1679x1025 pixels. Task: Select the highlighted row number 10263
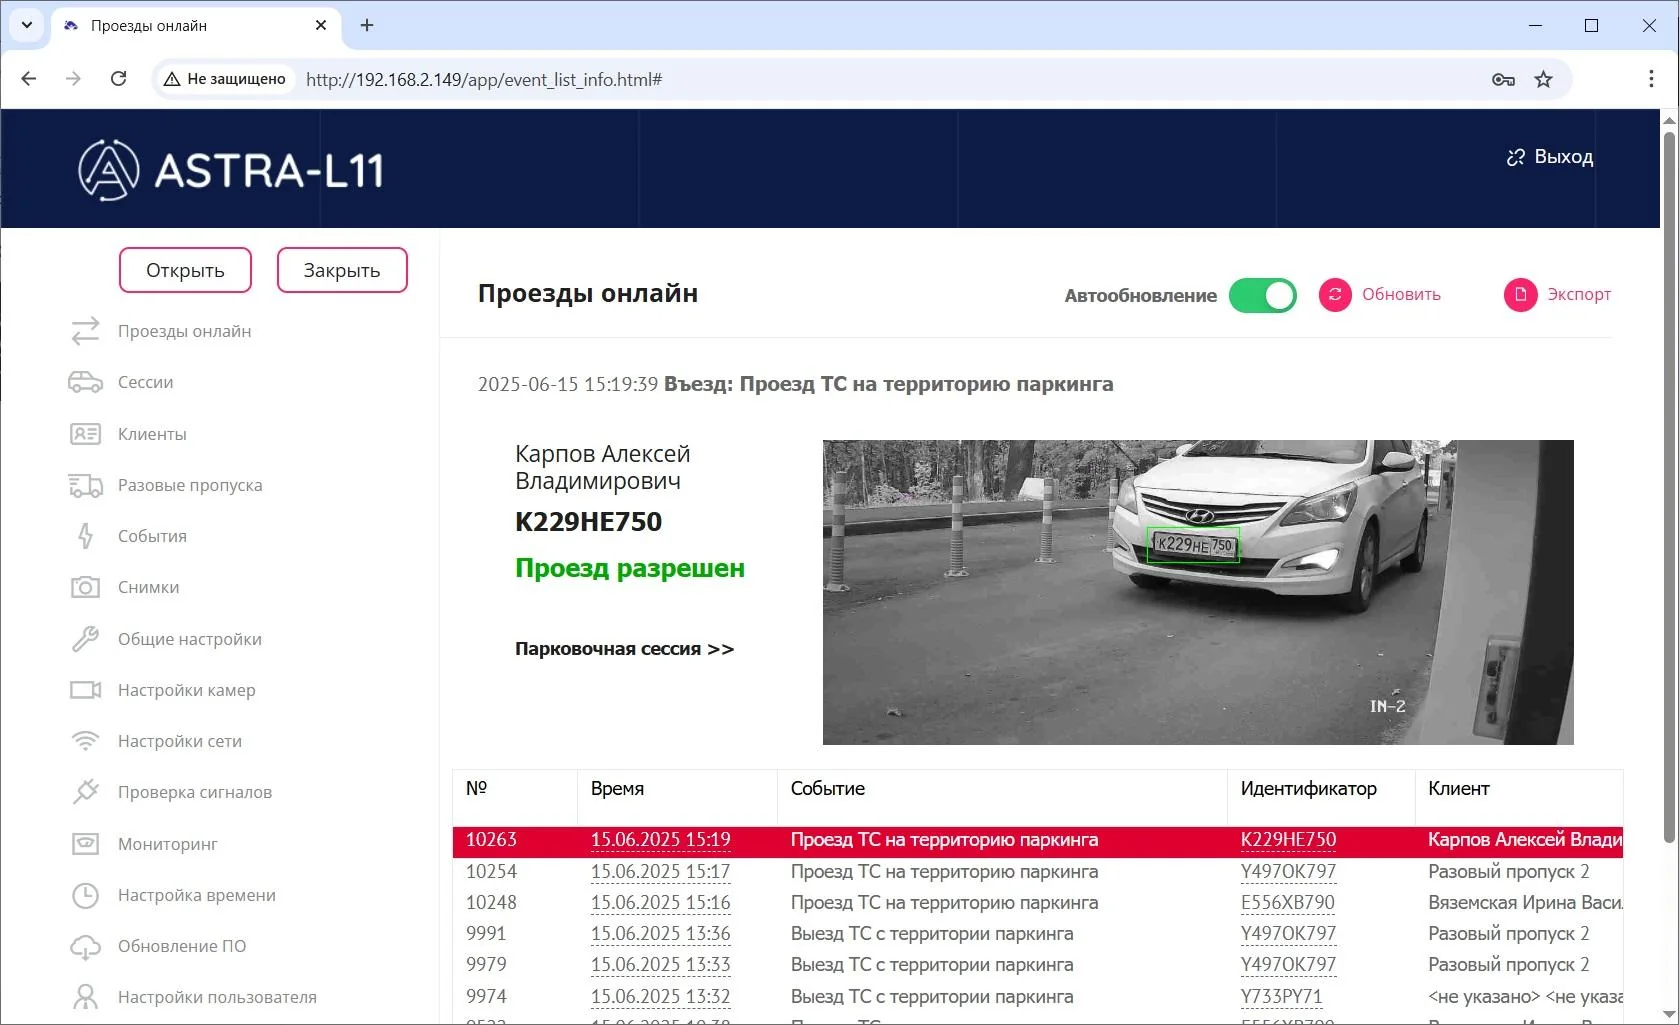(491, 840)
